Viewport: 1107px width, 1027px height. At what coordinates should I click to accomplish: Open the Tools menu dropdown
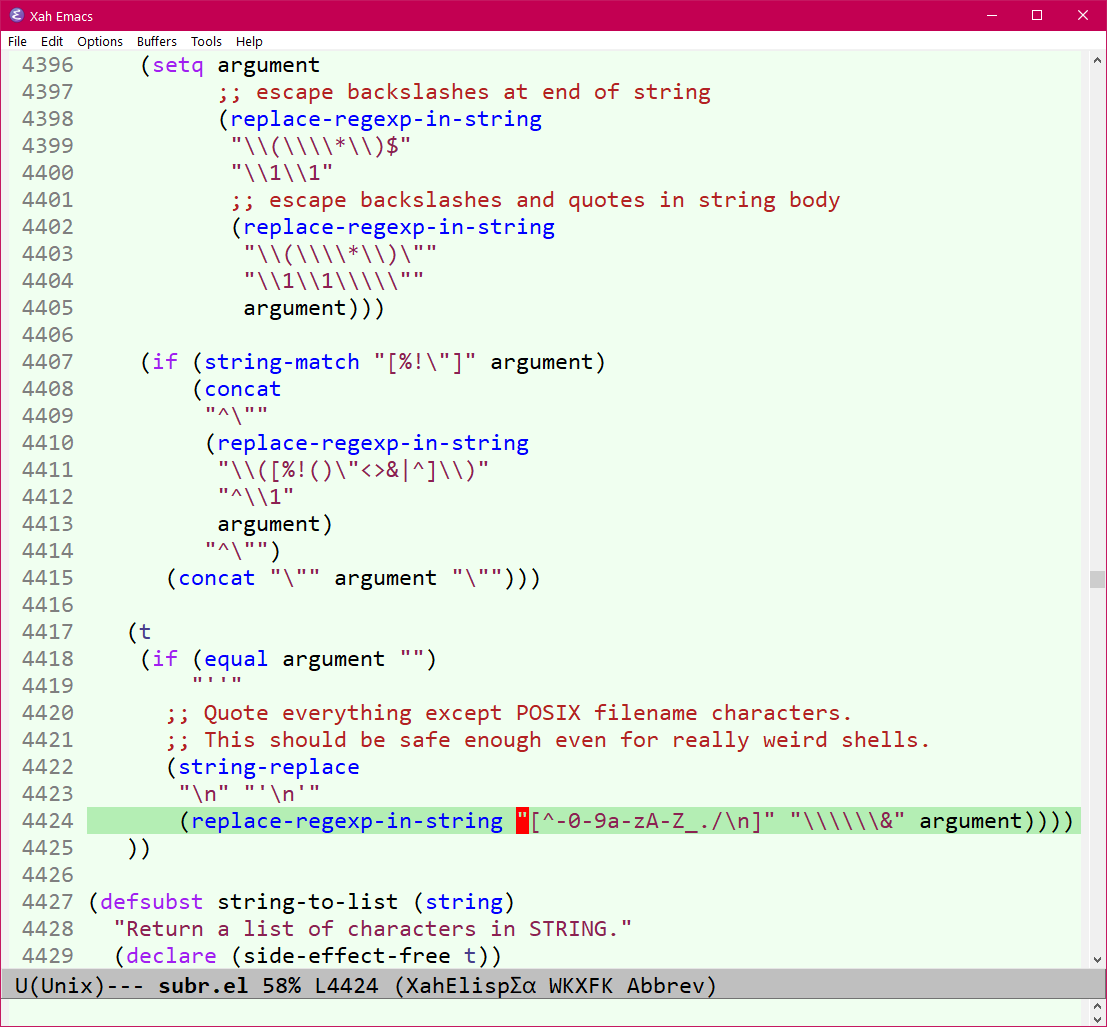[206, 41]
